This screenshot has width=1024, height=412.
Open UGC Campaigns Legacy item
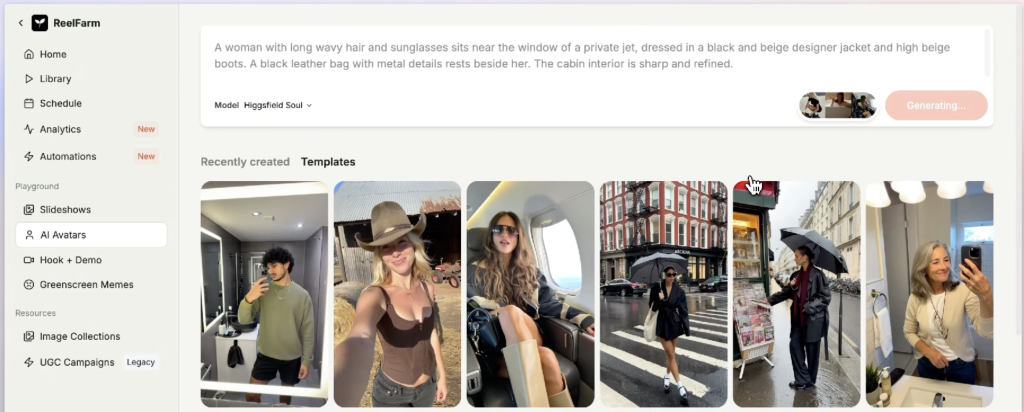[x=91, y=362]
